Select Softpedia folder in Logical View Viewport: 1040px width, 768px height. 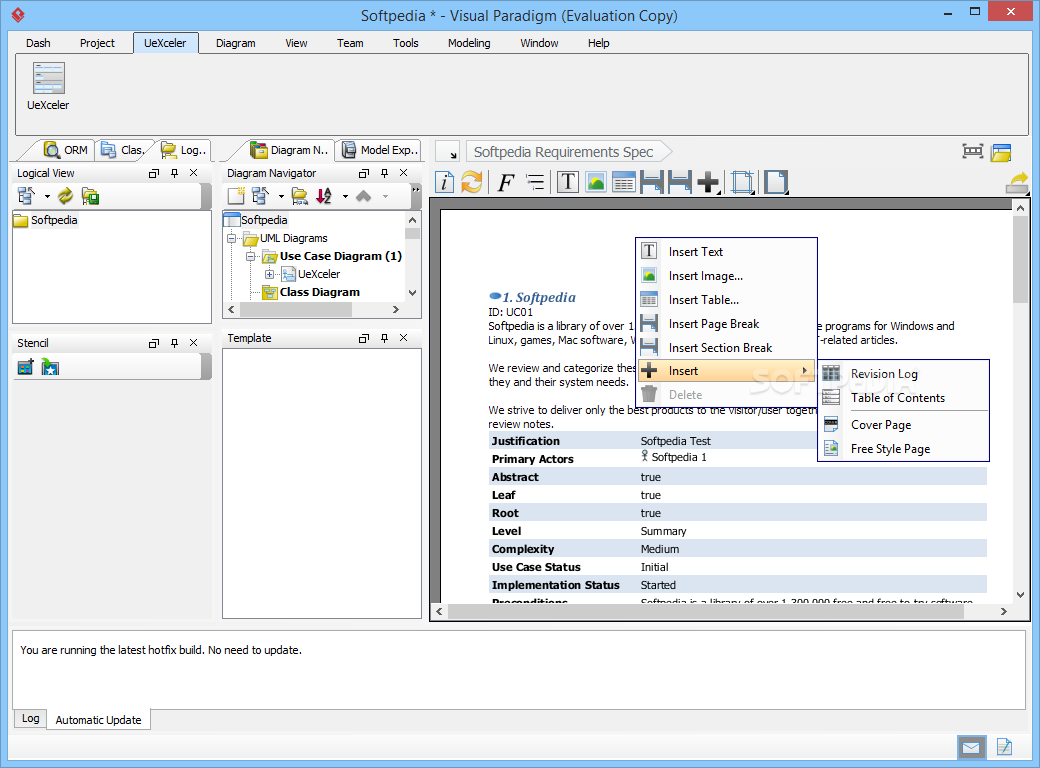click(46, 220)
